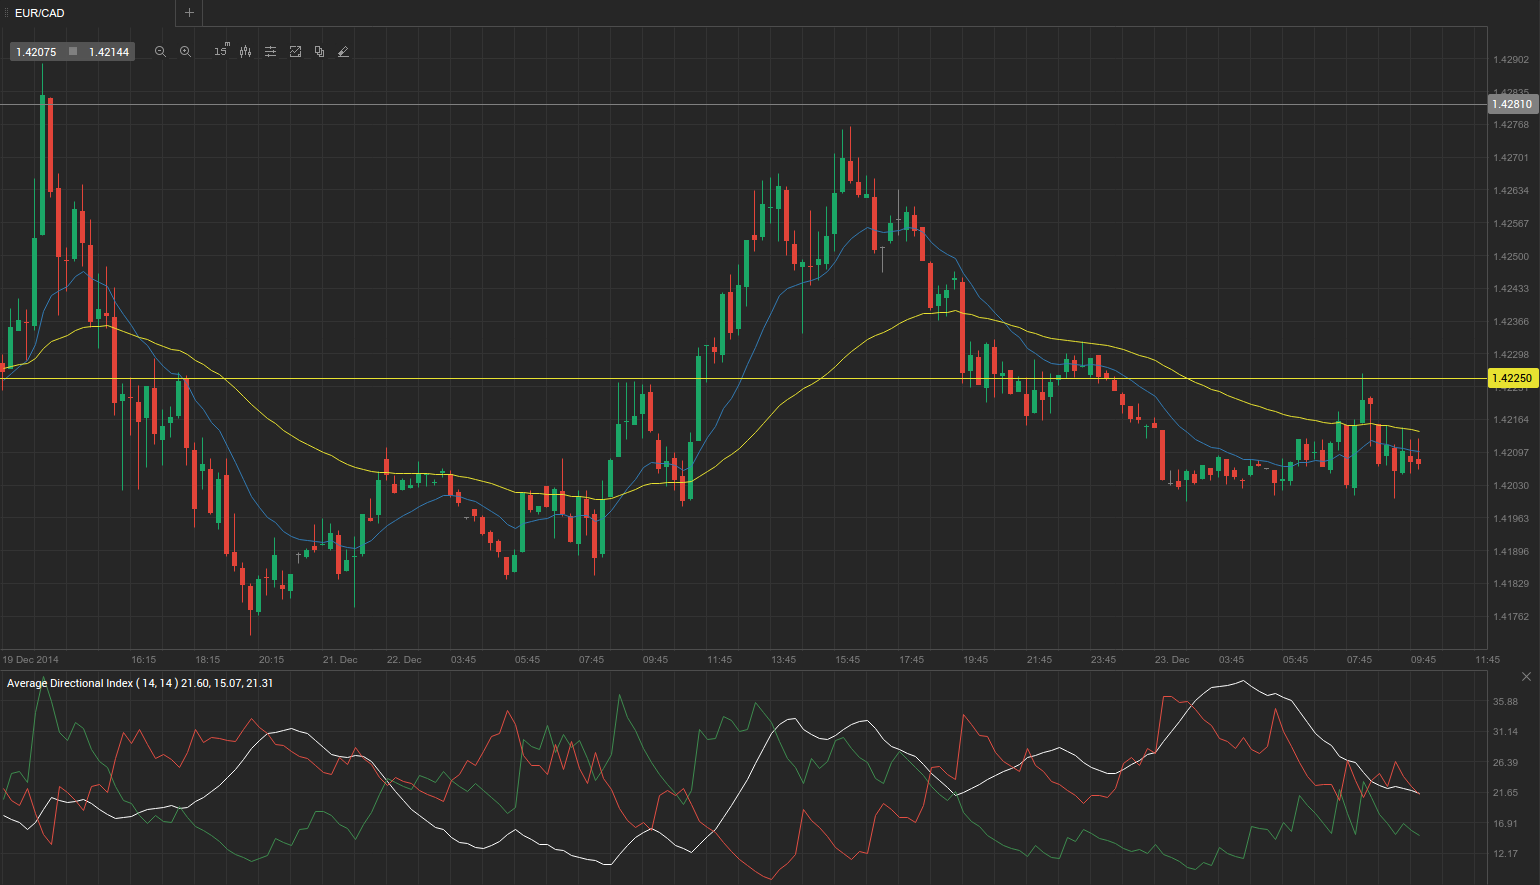Zoom out the chart with the minus magnifier
This screenshot has width=1540, height=885.
click(x=160, y=52)
